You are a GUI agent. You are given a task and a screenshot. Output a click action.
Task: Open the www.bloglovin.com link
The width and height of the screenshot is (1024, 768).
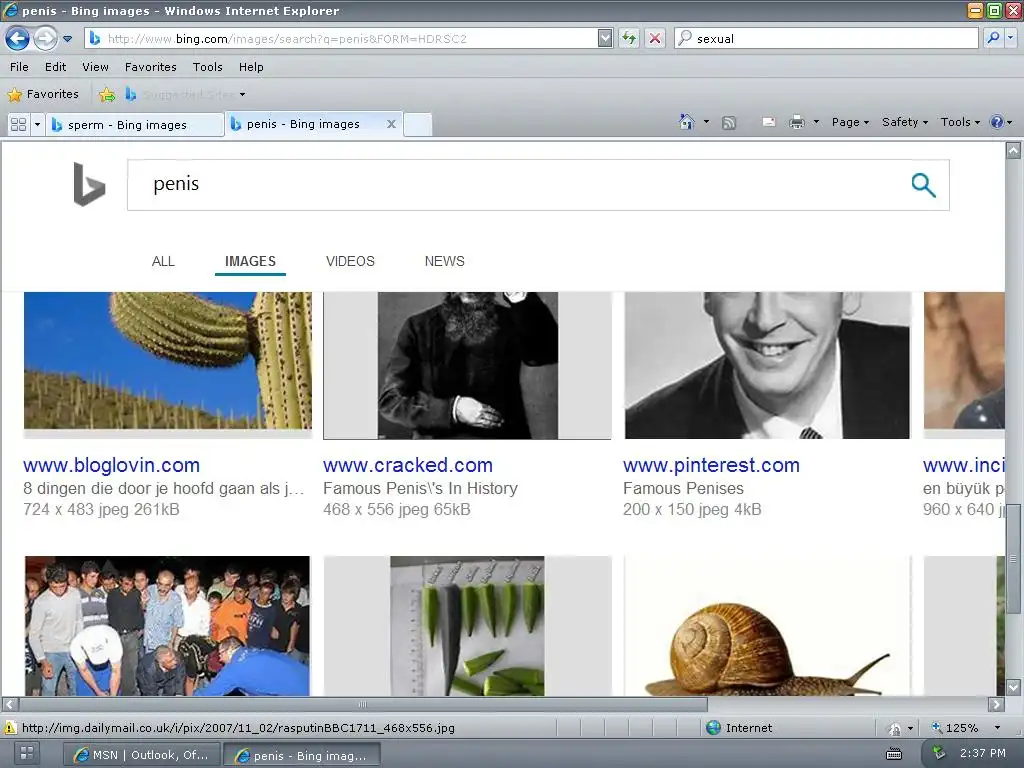click(112, 465)
